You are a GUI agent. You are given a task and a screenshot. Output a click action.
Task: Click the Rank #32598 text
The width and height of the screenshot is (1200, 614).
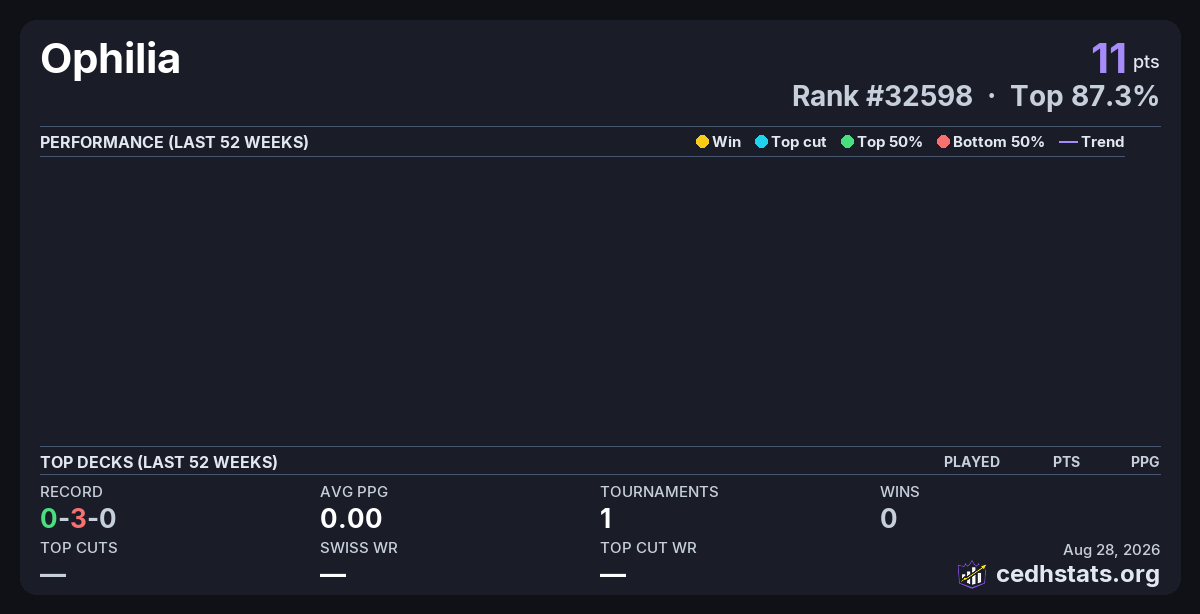(882, 96)
